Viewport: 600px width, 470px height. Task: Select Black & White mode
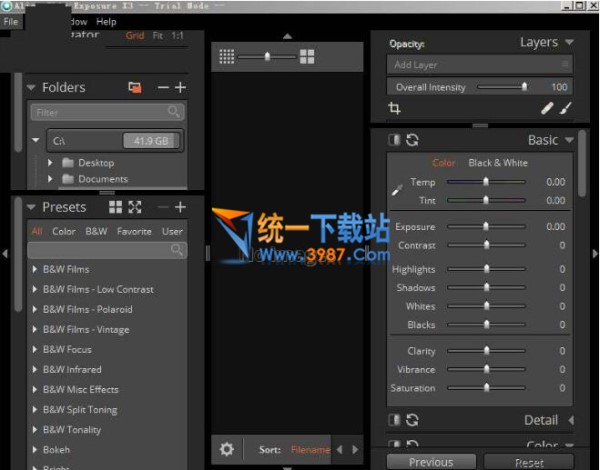(498, 163)
